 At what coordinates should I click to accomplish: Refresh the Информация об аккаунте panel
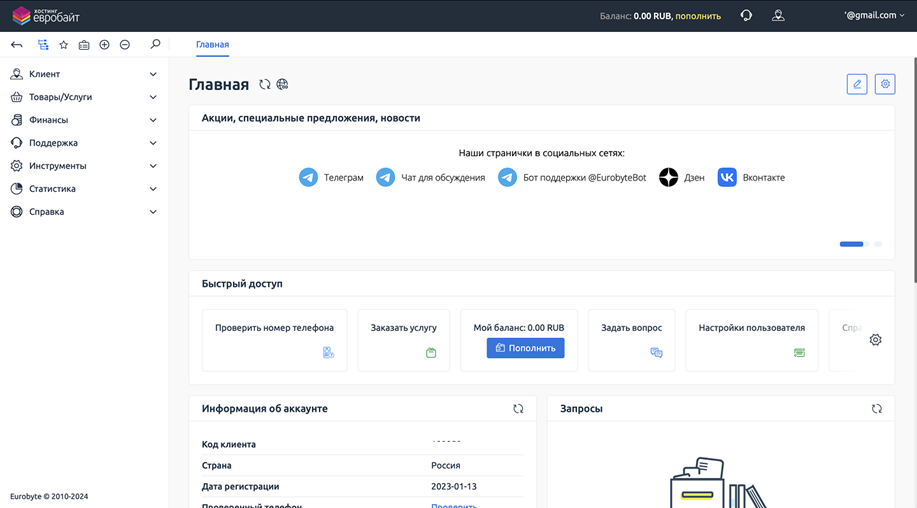point(518,409)
